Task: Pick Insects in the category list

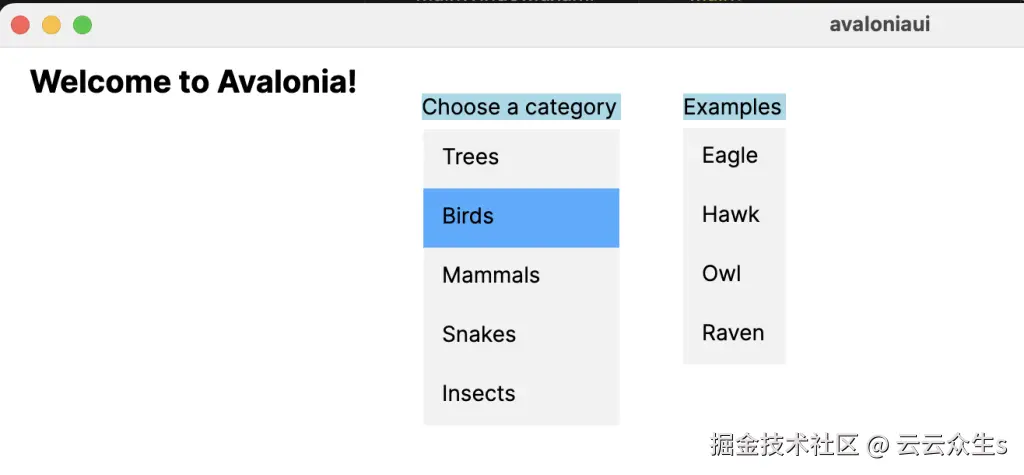Action: [520, 394]
